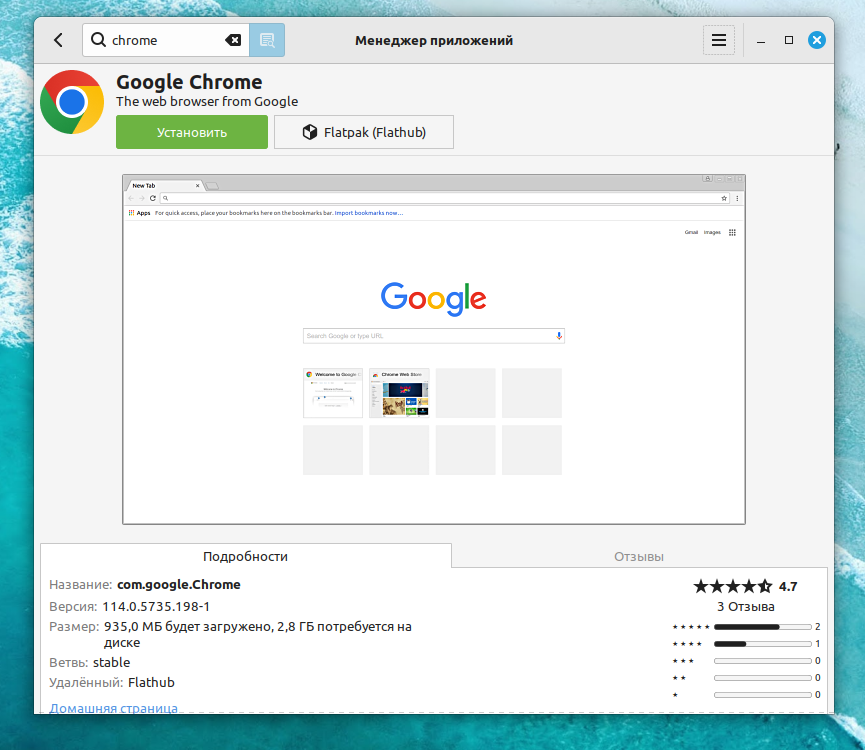Click the Flathub remote value
Image resolution: width=865 pixels, height=750 pixels.
(151, 683)
